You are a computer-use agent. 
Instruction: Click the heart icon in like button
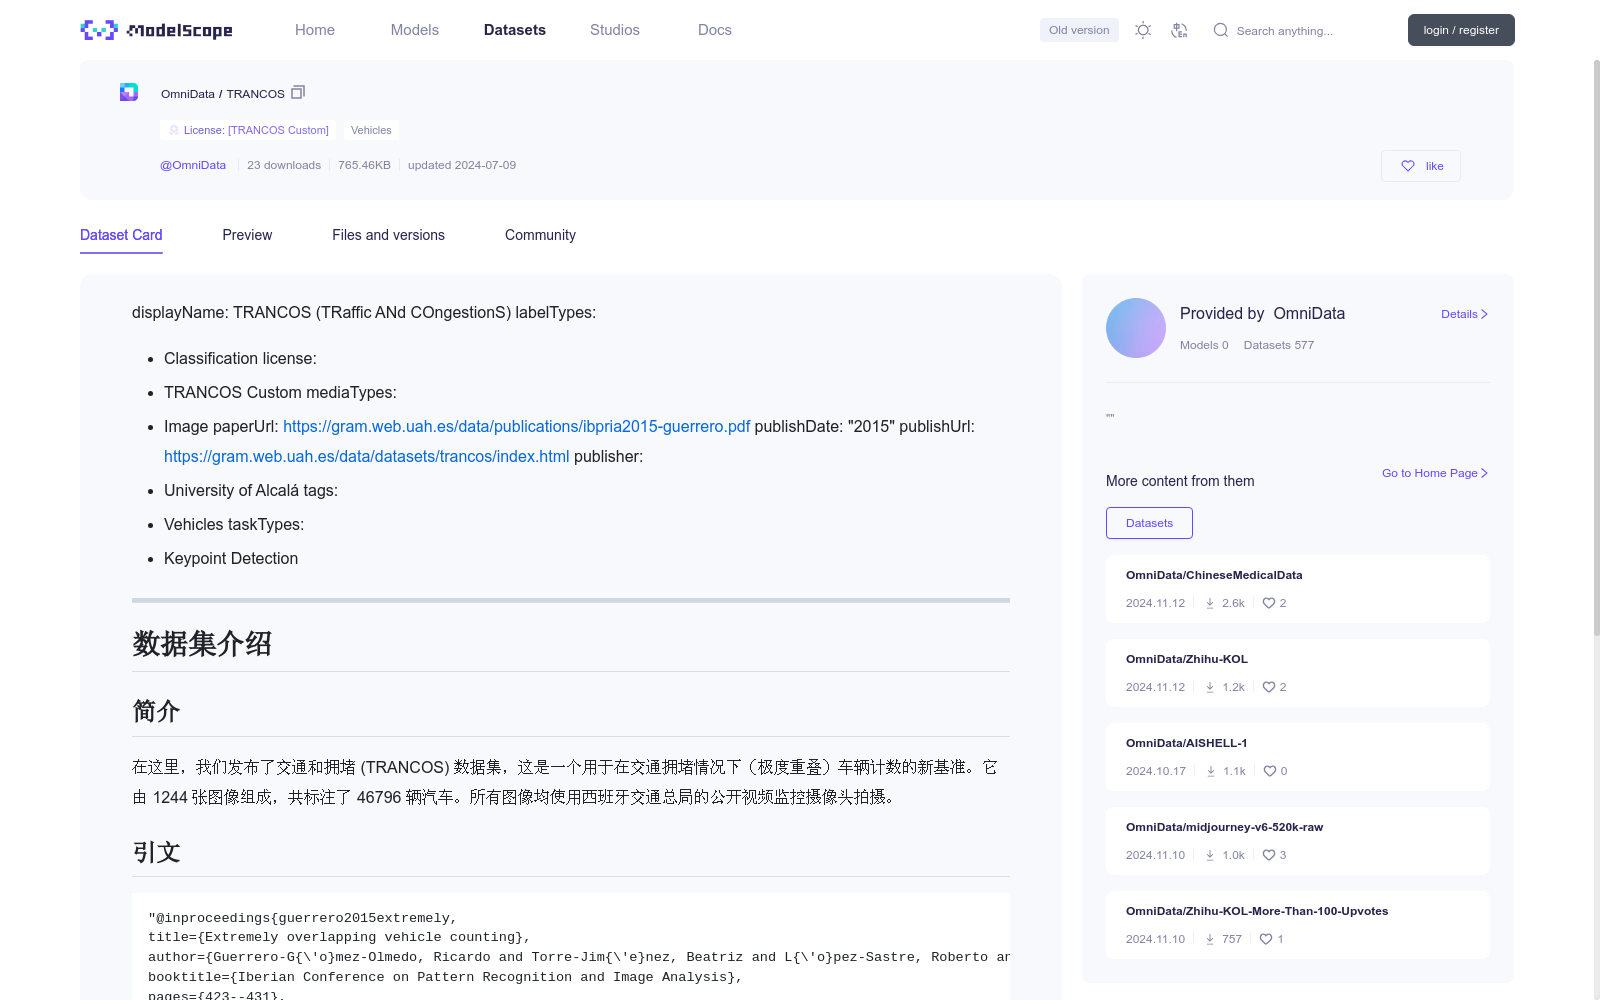click(x=1408, y=166)
